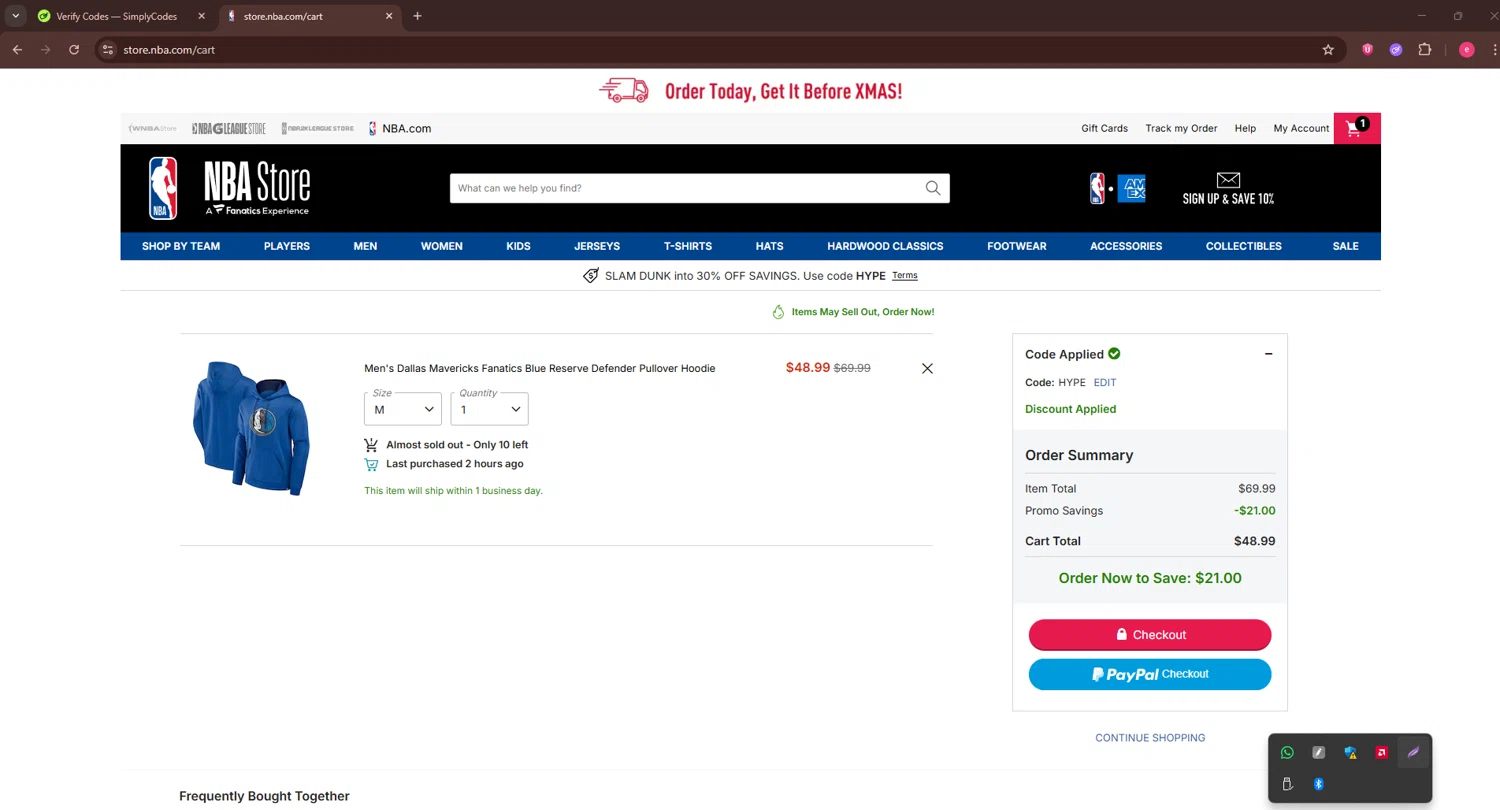1500x810 pixels.
Task: Click the red Checkout button
Action: (1150, 635)
